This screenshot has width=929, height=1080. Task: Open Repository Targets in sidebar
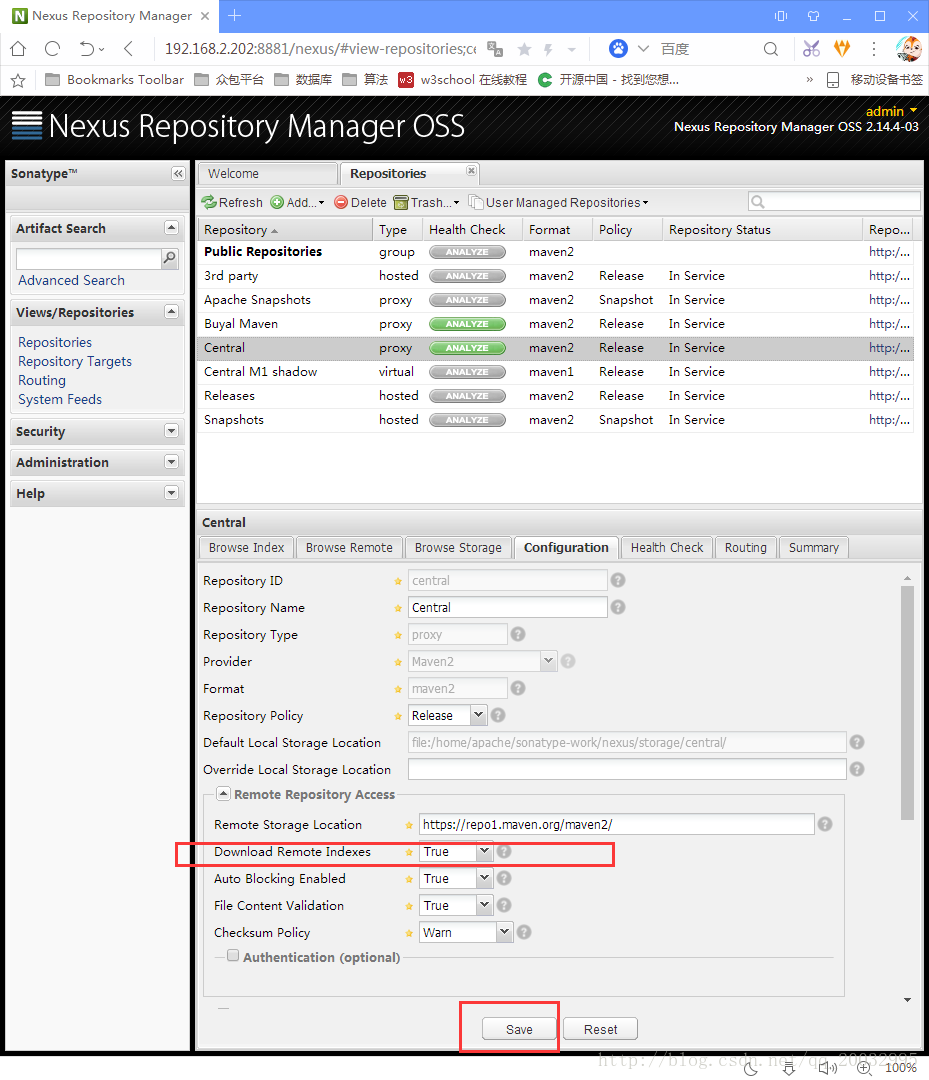coord(75,362)
